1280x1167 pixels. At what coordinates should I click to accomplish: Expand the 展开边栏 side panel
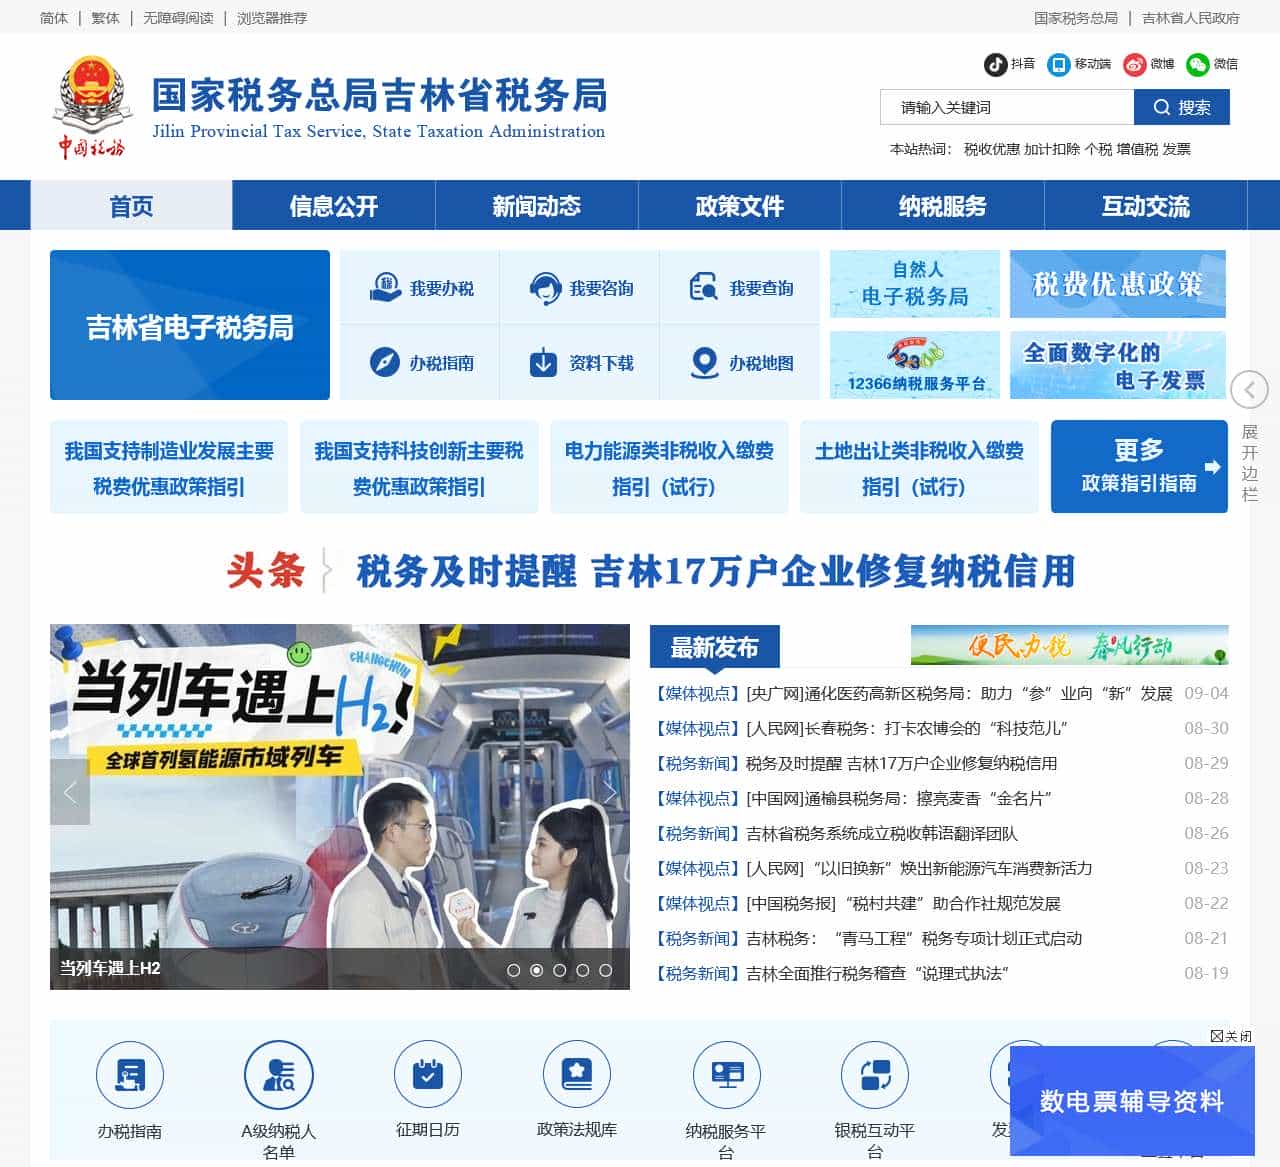pyautogui.click(x=1249, y=391)
